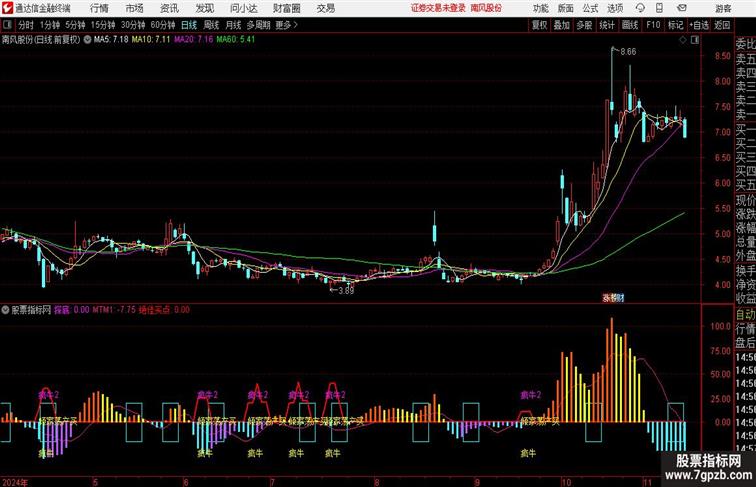This screenshot has width=756, height=487.
Task: Expand main chart indicator dropdown next to 南风股份
Action: pyautogui.click(x=87, y=40)
